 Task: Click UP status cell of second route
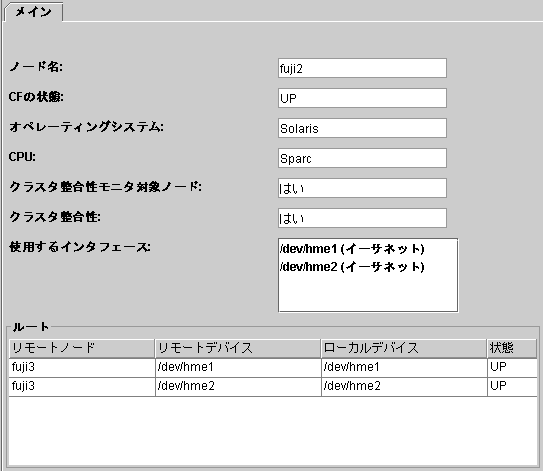(512, 386)
